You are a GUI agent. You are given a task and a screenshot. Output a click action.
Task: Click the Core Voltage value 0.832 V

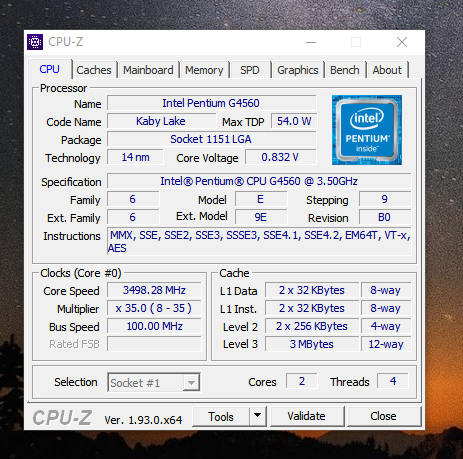[280, 157]
